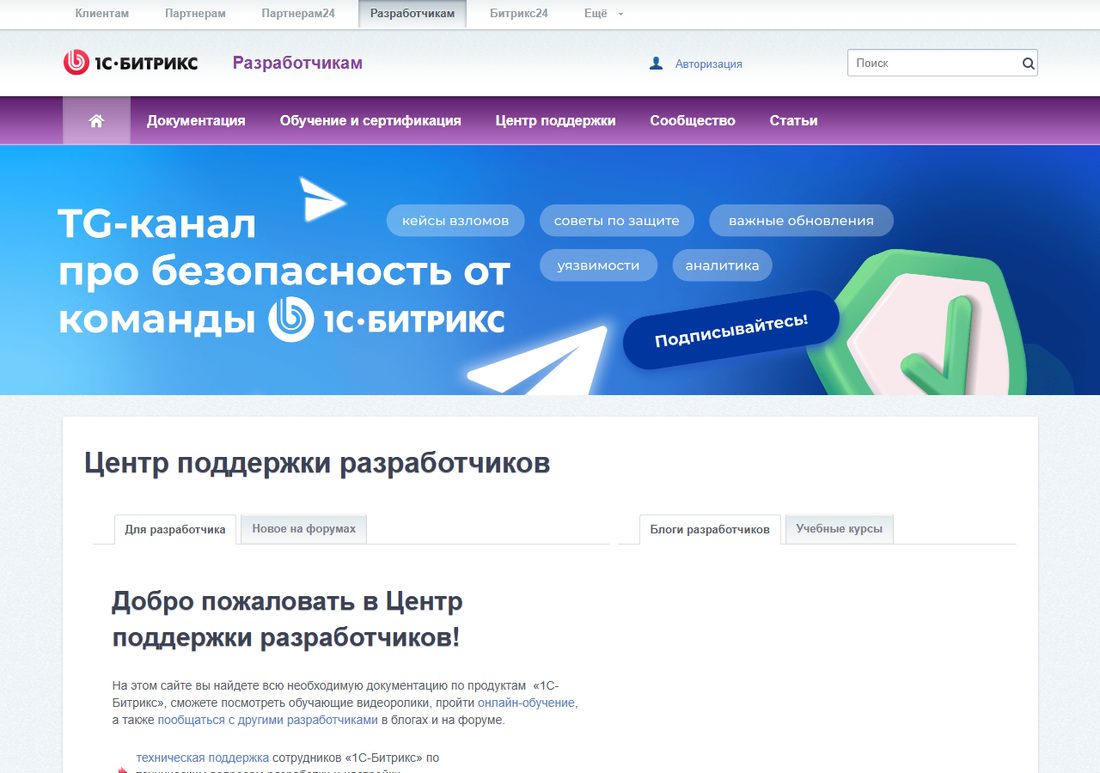The image size is (1100, 773).
Task: Open the Документация menu item
Action: point(196,121)
